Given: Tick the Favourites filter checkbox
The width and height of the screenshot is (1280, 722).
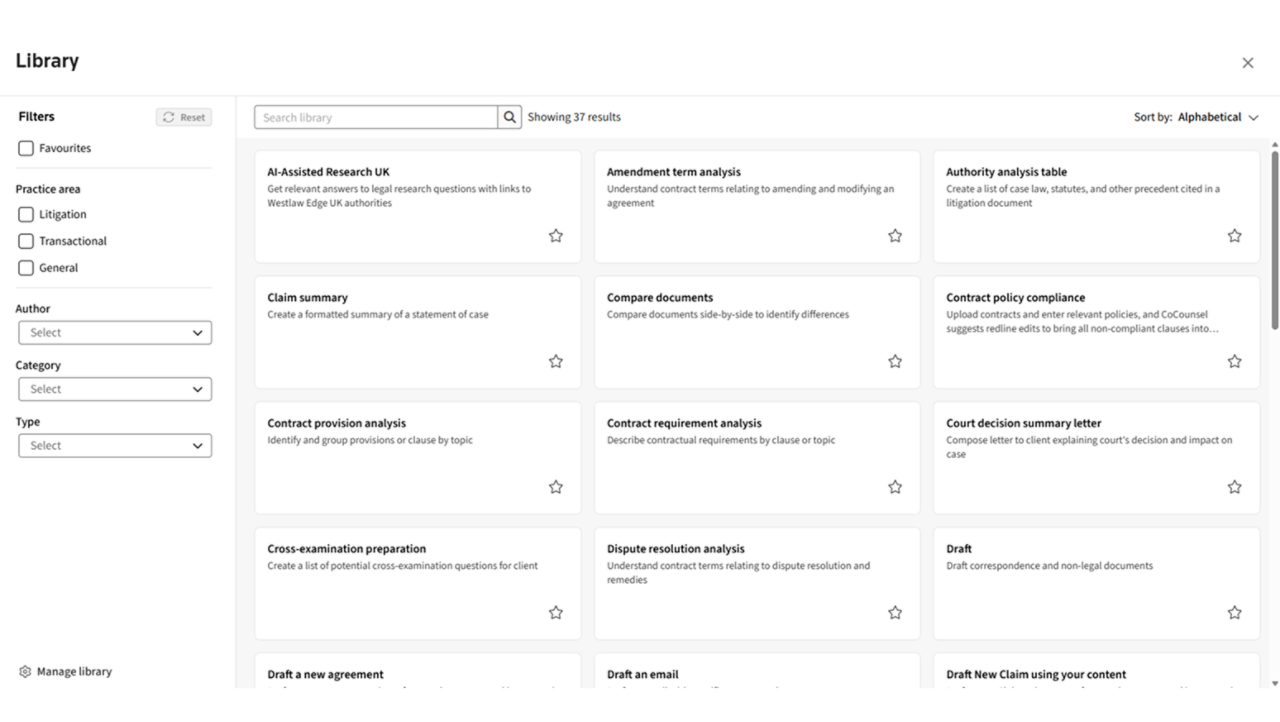Looking at the screenshot, I should (x=26, y=148).
